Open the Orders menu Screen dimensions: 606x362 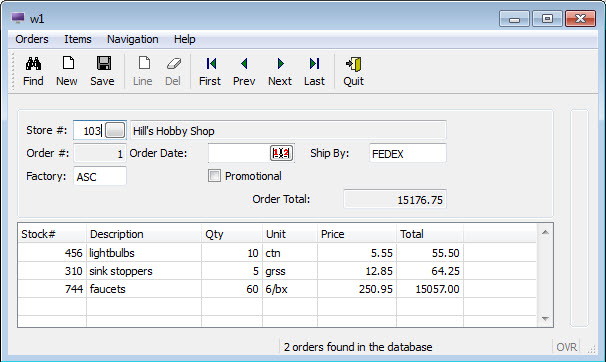(32, 39)
